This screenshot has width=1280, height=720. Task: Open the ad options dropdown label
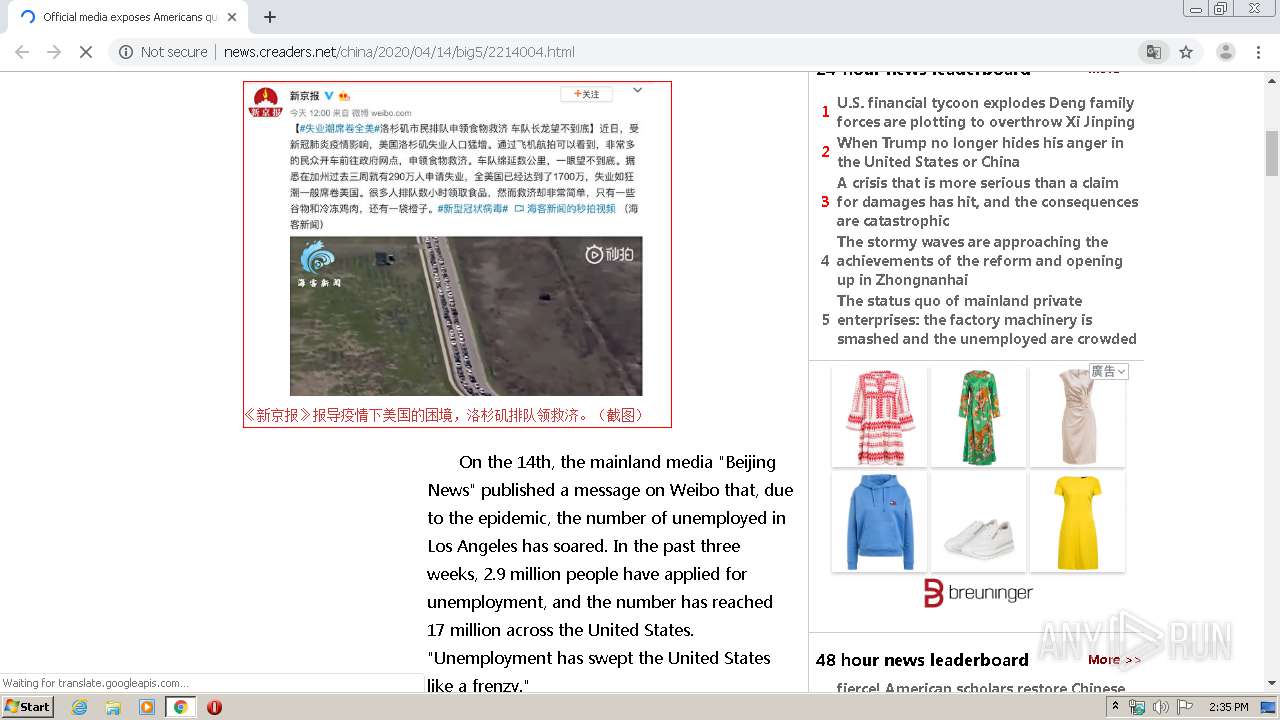(1108, 371)
